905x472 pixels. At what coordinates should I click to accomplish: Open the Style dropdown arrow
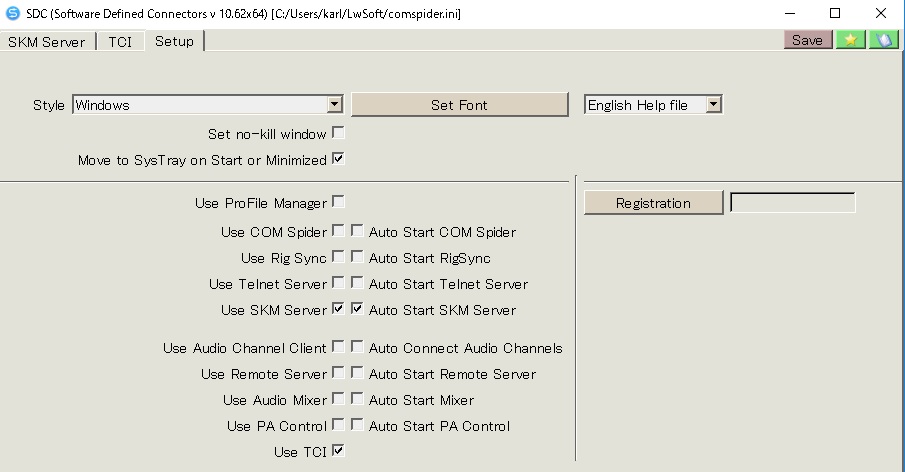pyautogui.click(x=335, y=104)
